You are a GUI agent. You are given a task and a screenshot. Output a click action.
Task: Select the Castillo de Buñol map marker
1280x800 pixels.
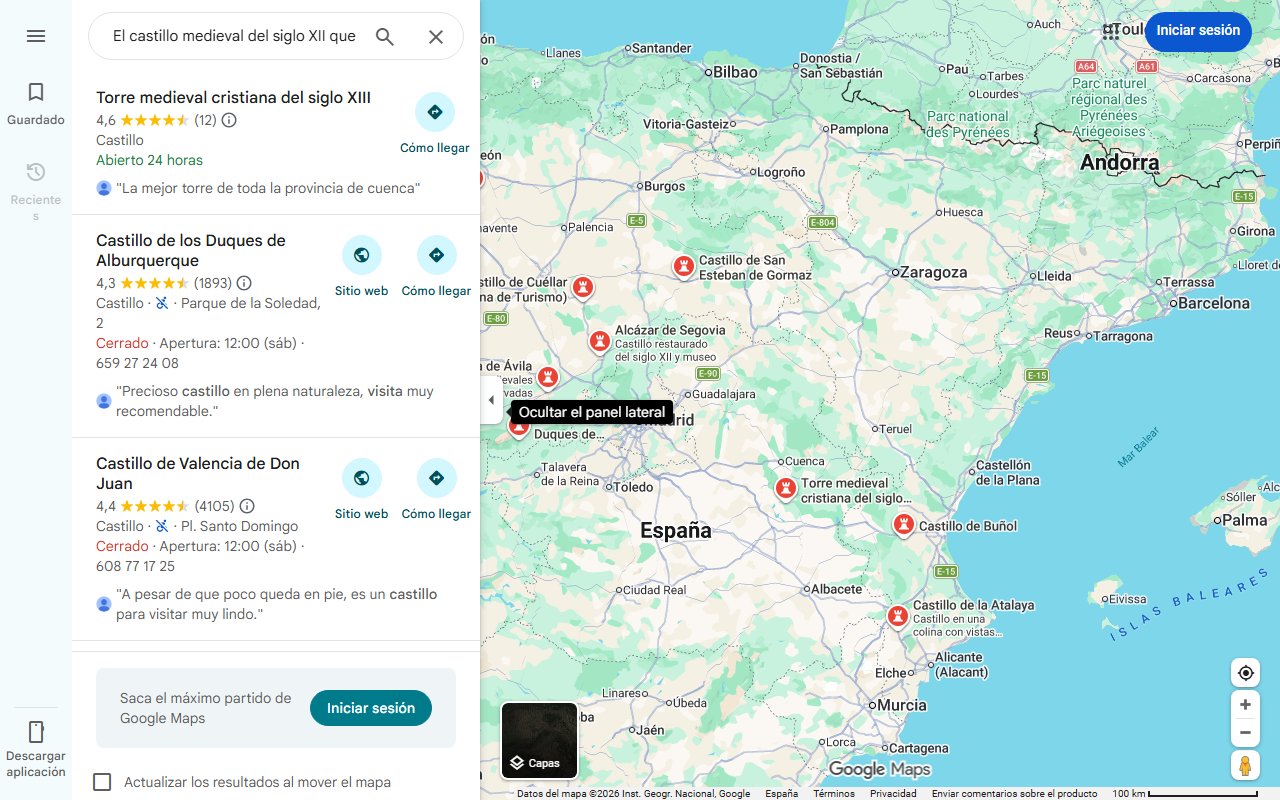point(903,523)
